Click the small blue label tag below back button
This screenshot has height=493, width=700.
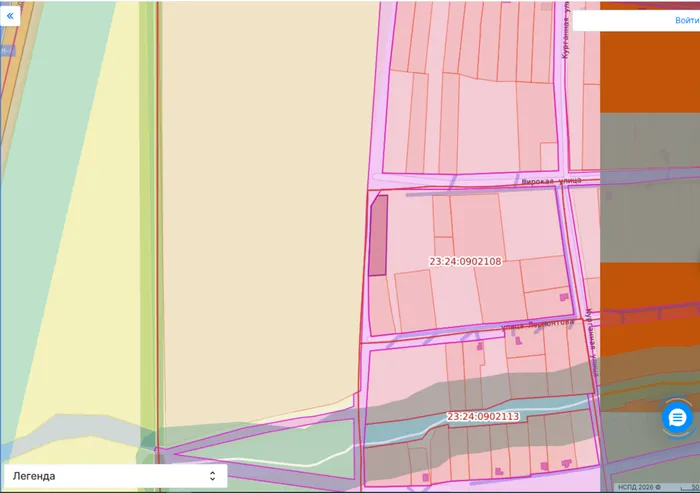pos(7,50)
